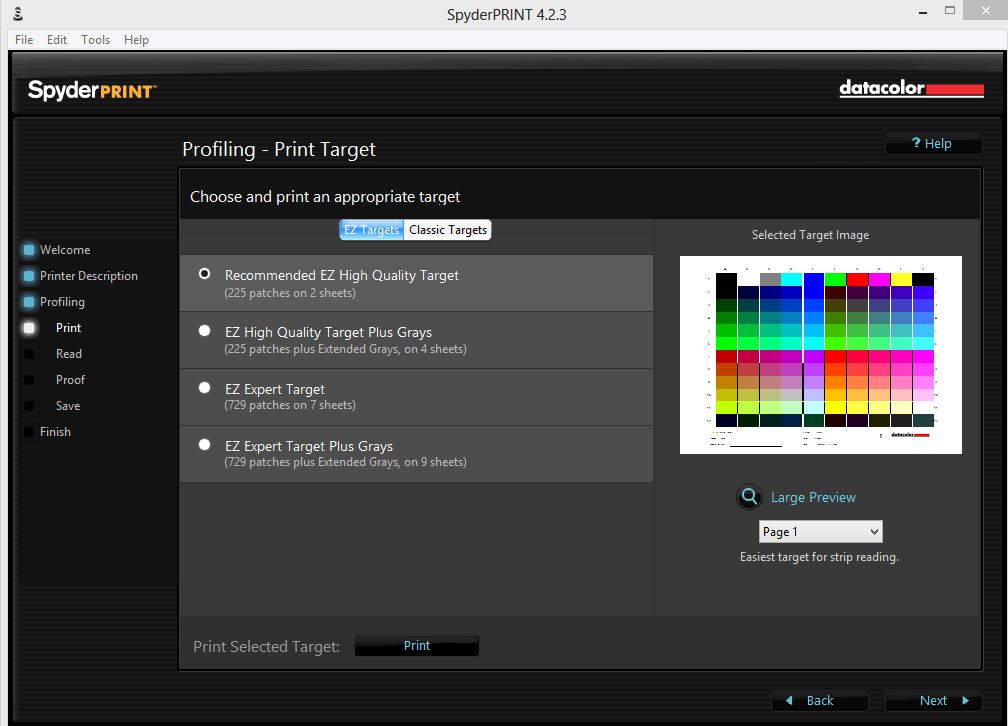Select the Print step in sidebar
1008x726 pixels.
point(68,328)
